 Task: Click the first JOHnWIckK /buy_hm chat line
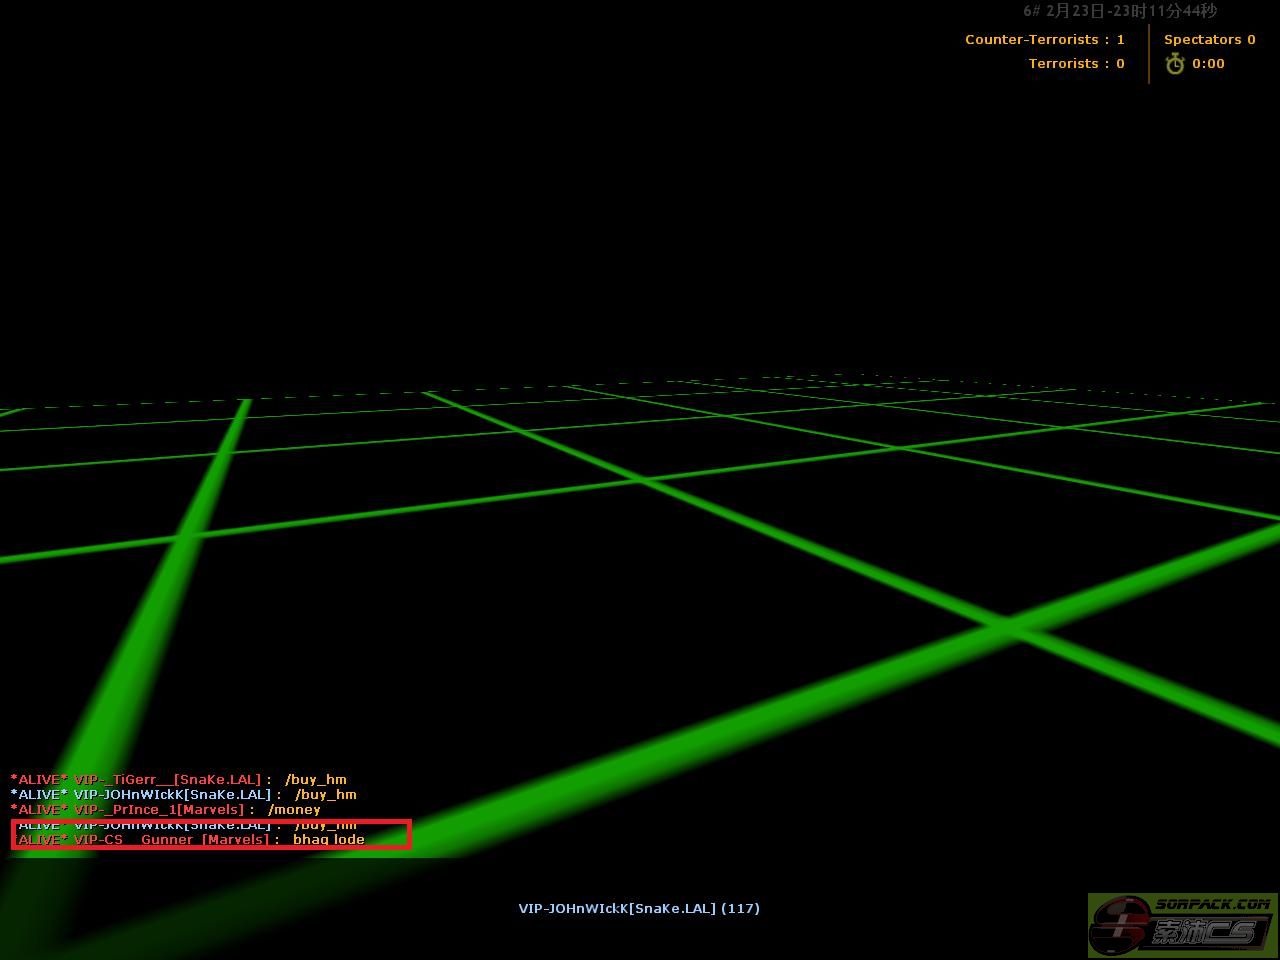[184, 795]
